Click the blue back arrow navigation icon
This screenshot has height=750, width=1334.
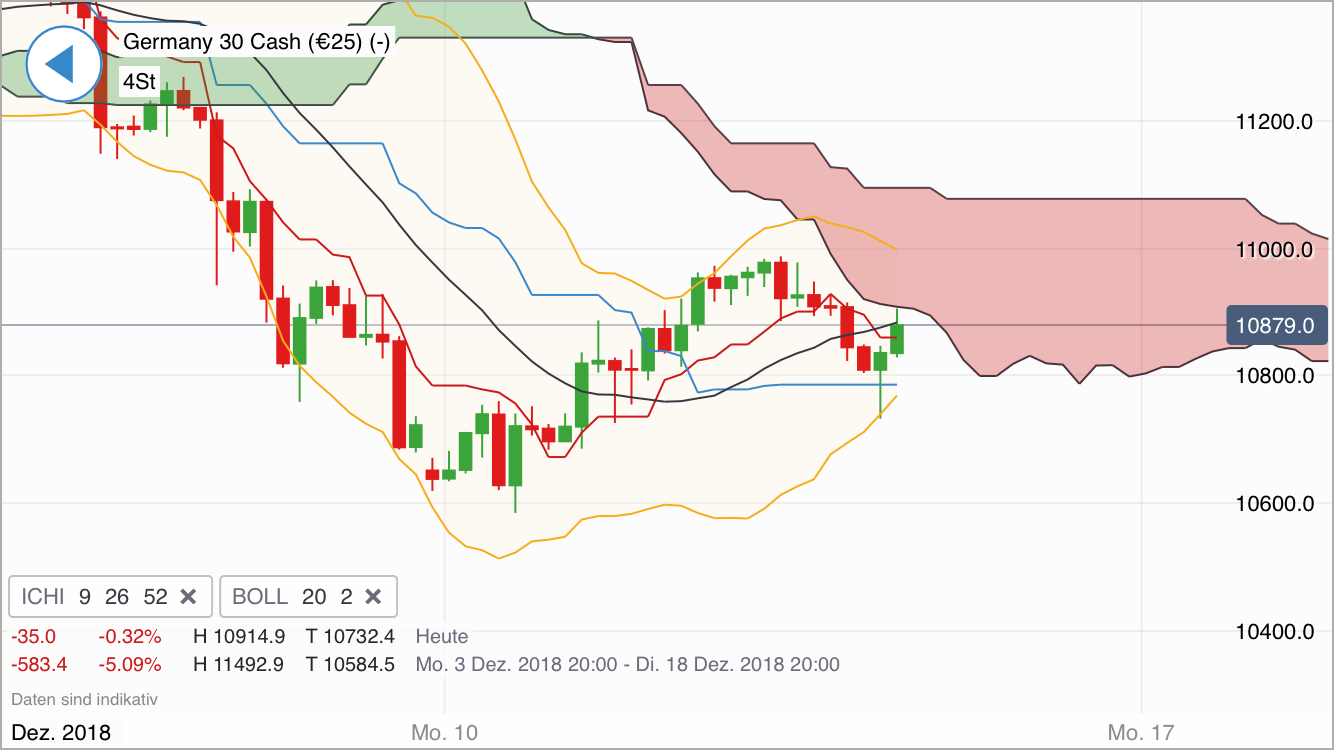click(62, 63)
